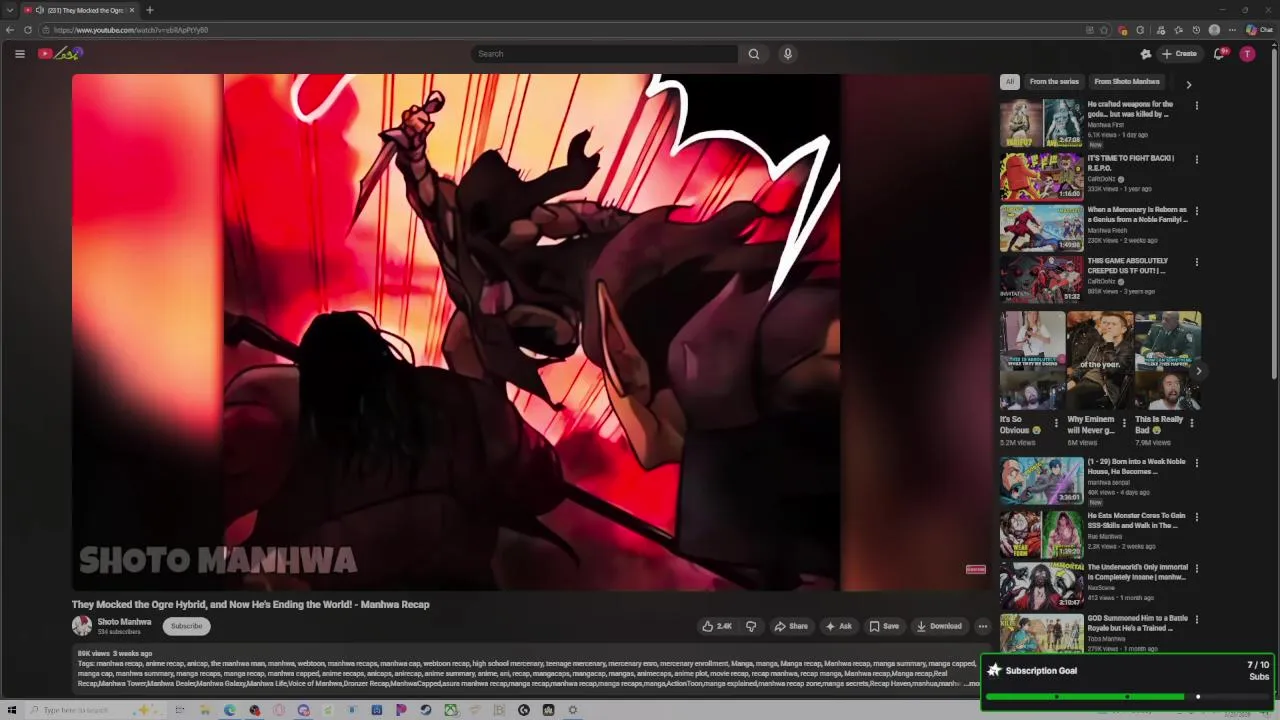This screenshot has width=1280, height=720.
Task: Show more filter chips arrow
Action: (1189, 84)
